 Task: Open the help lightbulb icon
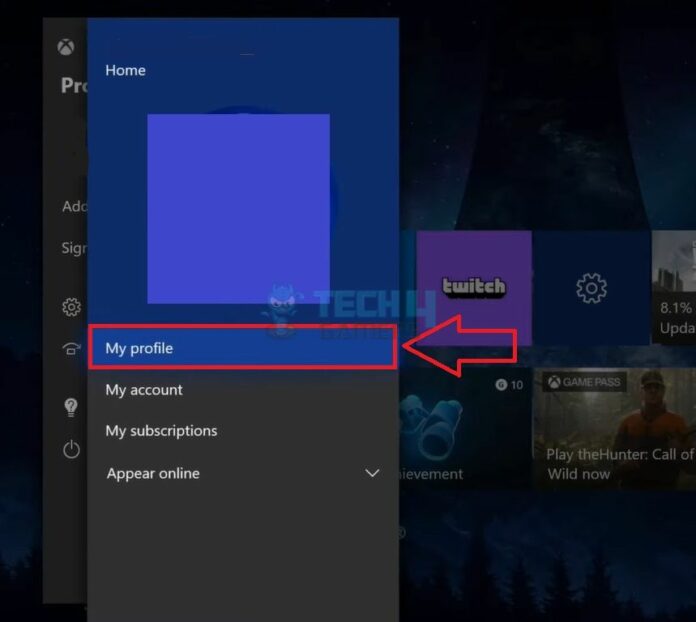[x=71, y=407]
